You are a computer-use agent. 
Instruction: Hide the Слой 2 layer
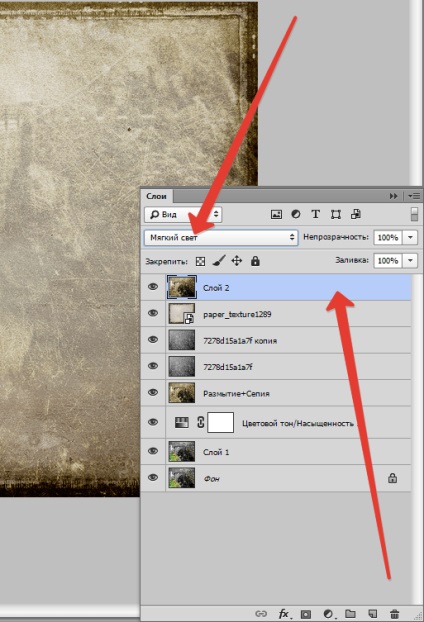pos(153,287)
